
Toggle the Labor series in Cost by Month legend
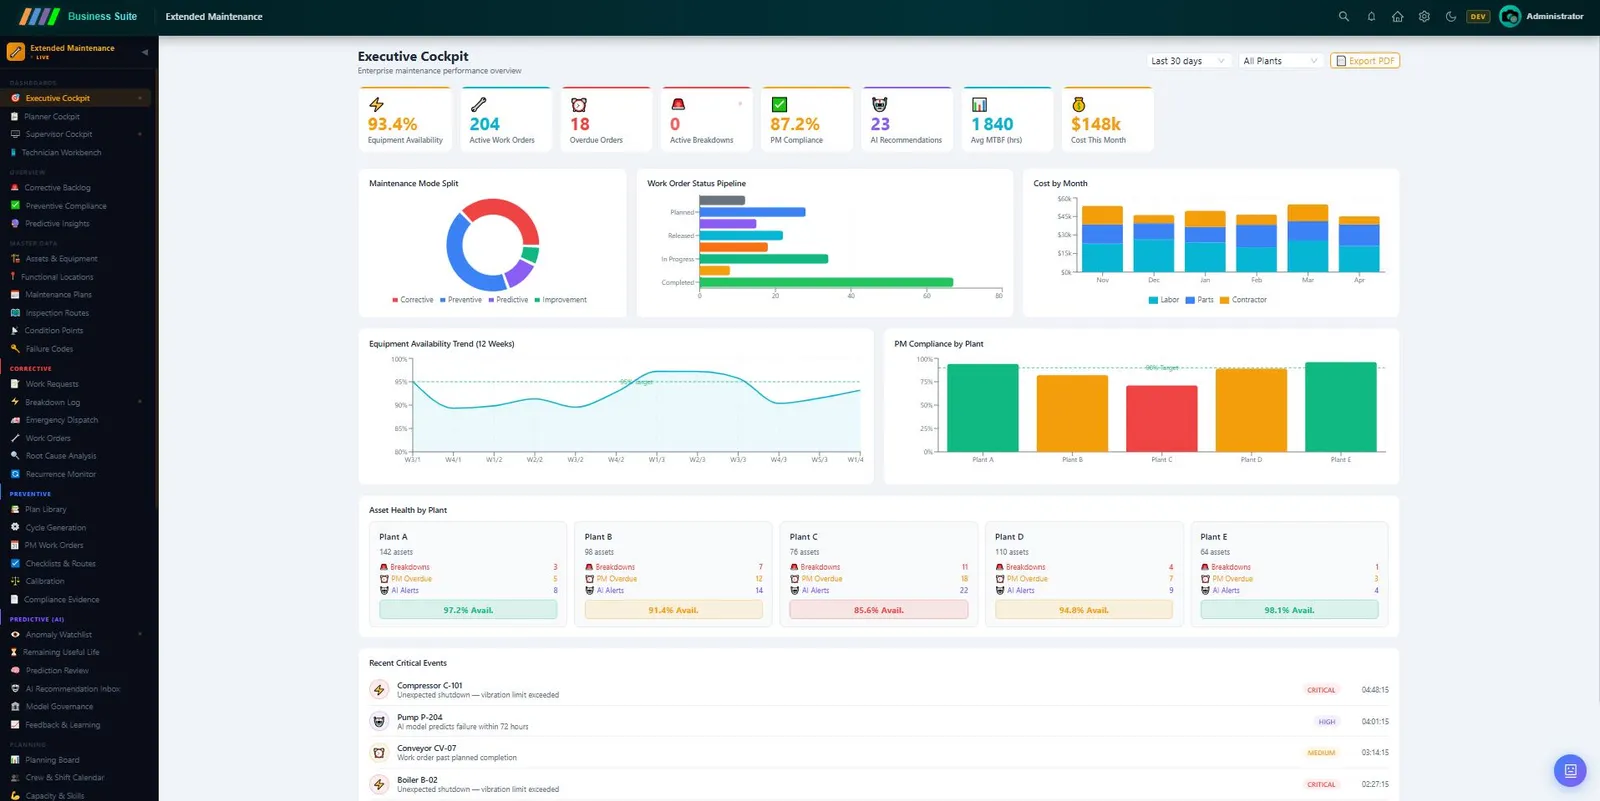(x=1164, y=300)
